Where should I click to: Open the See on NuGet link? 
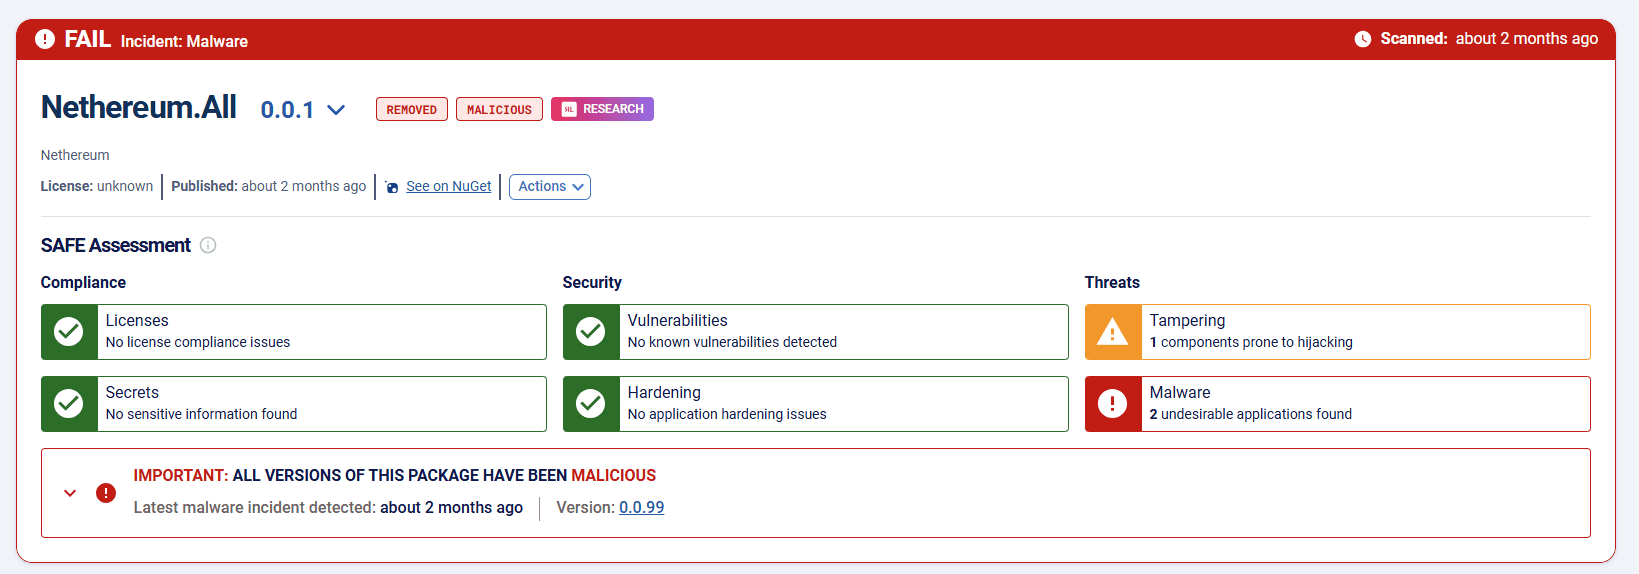[448, 186]
